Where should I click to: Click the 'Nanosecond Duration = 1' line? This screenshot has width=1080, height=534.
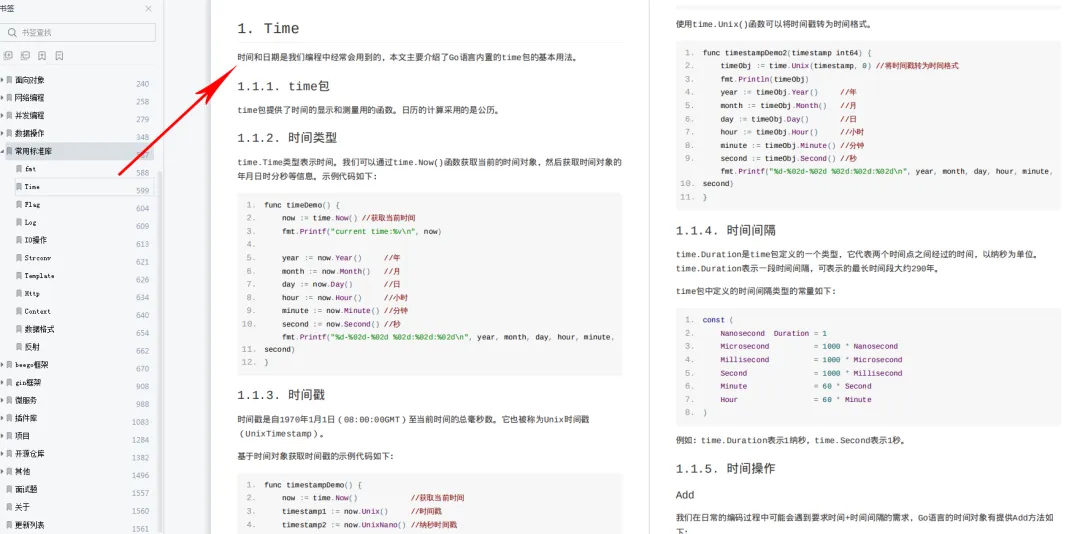[773, 333]
